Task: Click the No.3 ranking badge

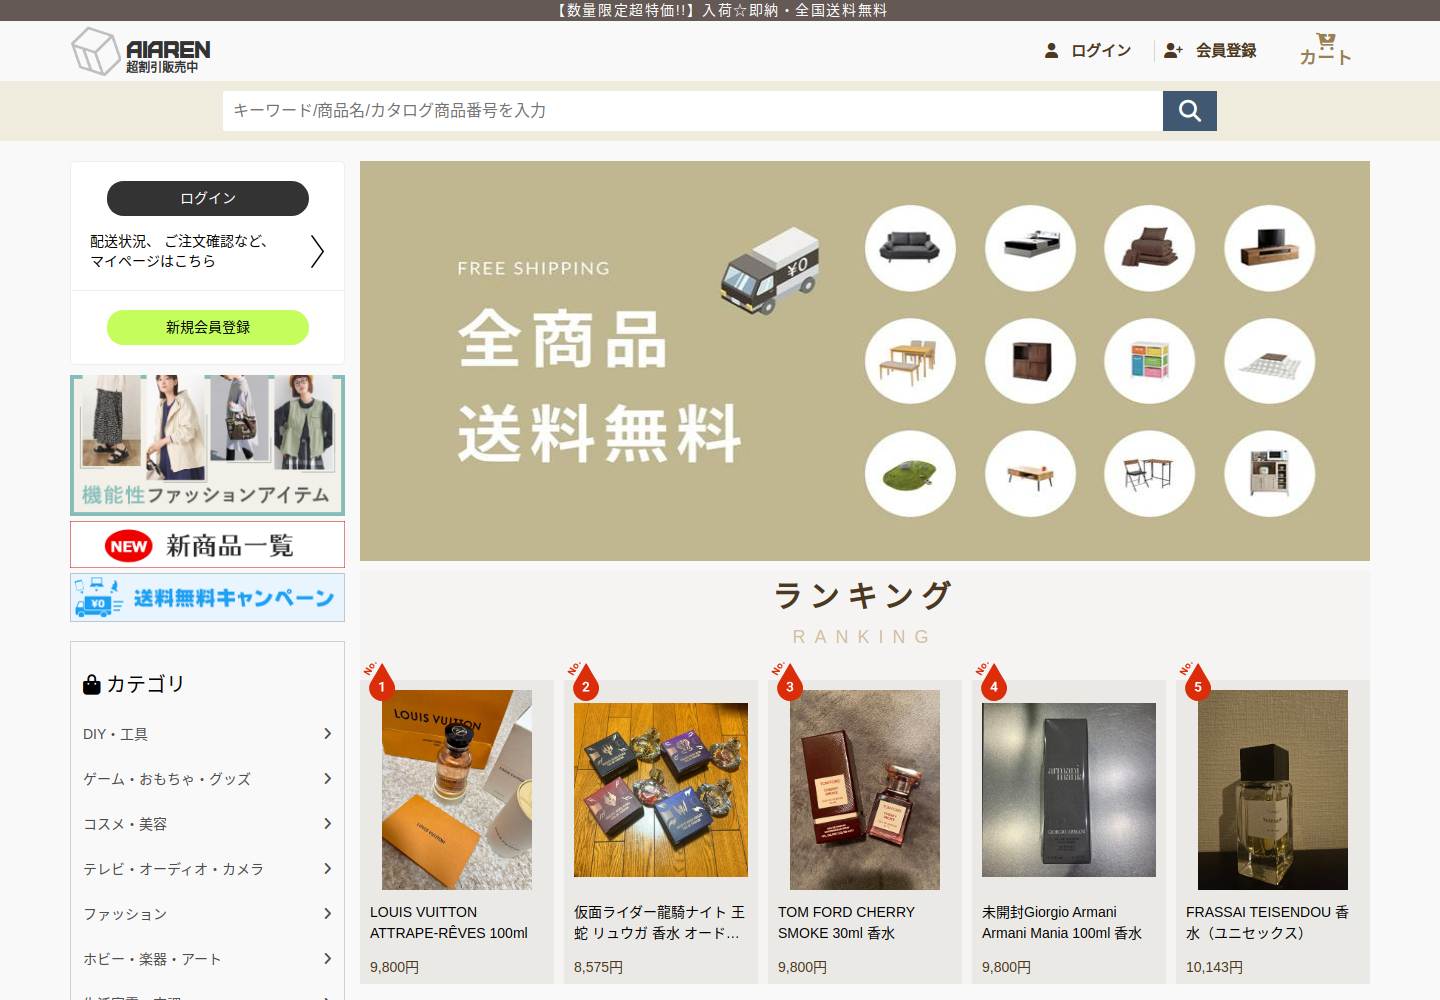Action: click(x=787, y=681)
